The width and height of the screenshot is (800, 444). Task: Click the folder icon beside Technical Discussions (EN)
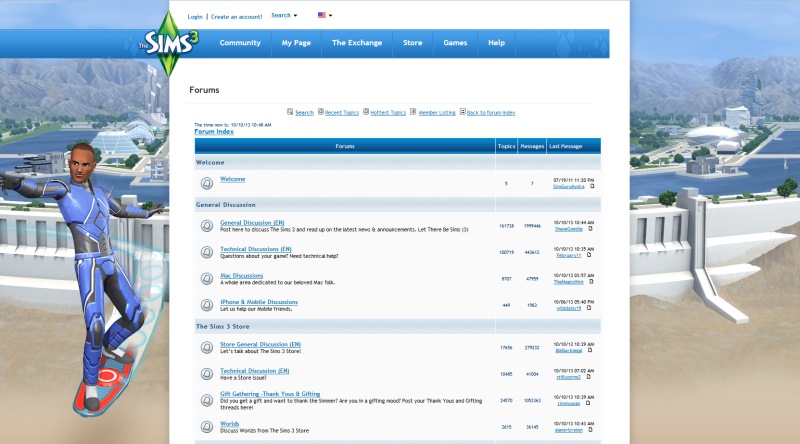(x=207, y=252)
